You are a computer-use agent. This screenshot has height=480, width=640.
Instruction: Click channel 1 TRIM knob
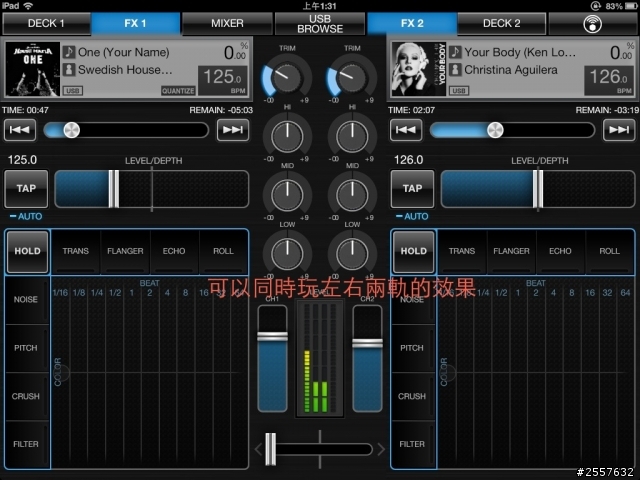287,77
